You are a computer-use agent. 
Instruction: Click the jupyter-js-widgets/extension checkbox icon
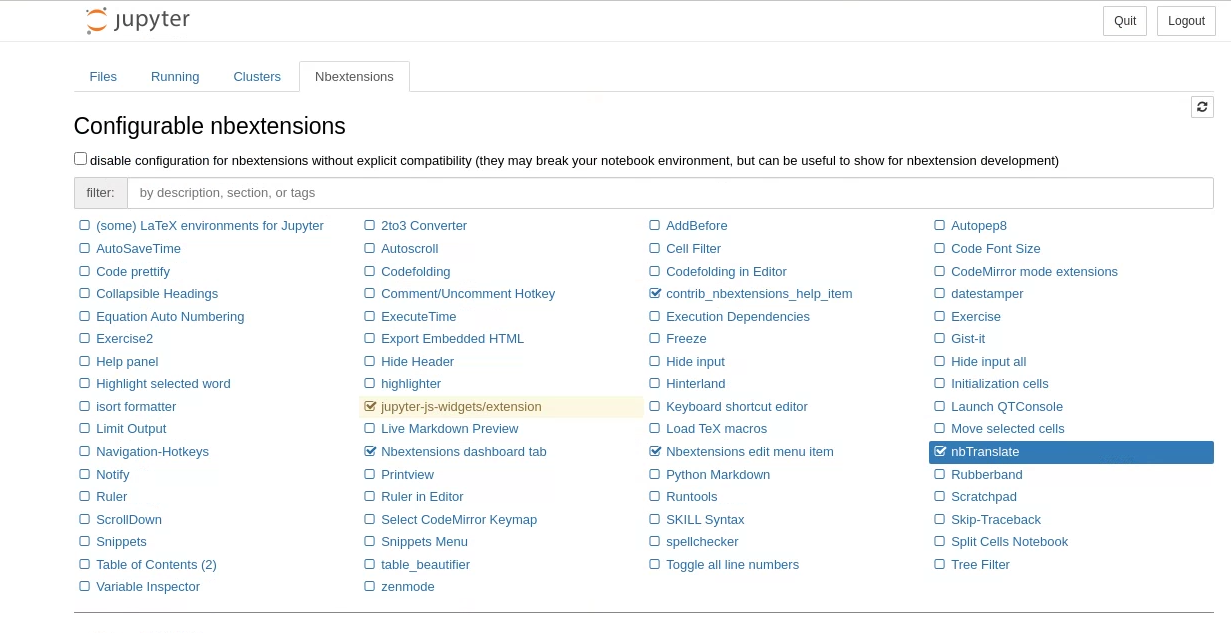[x=370, y=407]
